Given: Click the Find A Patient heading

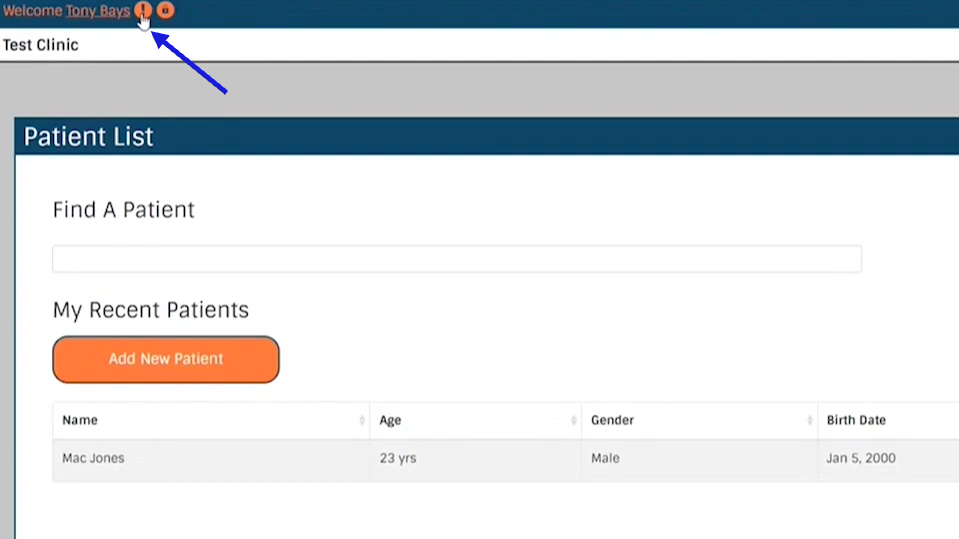Looking at the screenshot, I should (x=124, y=210).
